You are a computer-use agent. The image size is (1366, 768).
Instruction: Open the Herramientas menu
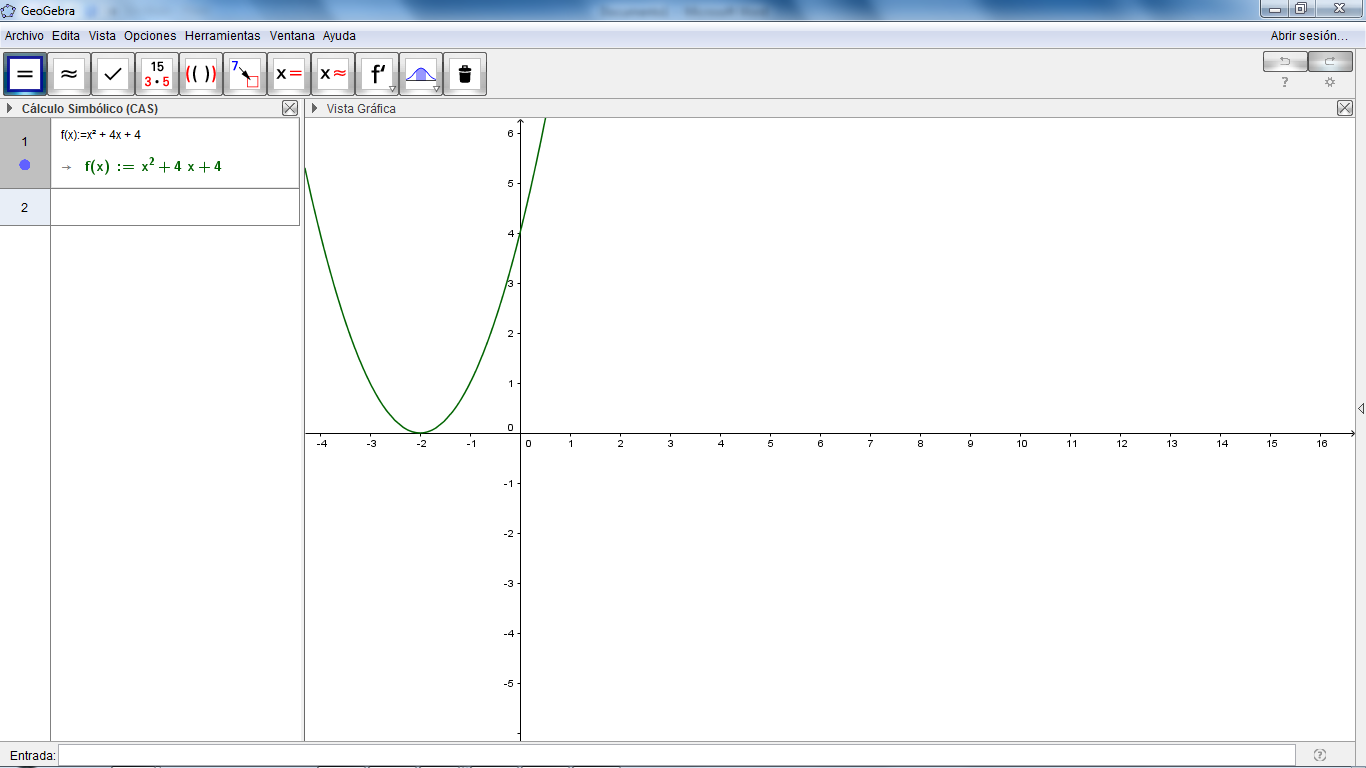pyautogui.click(x=221, y=35)
